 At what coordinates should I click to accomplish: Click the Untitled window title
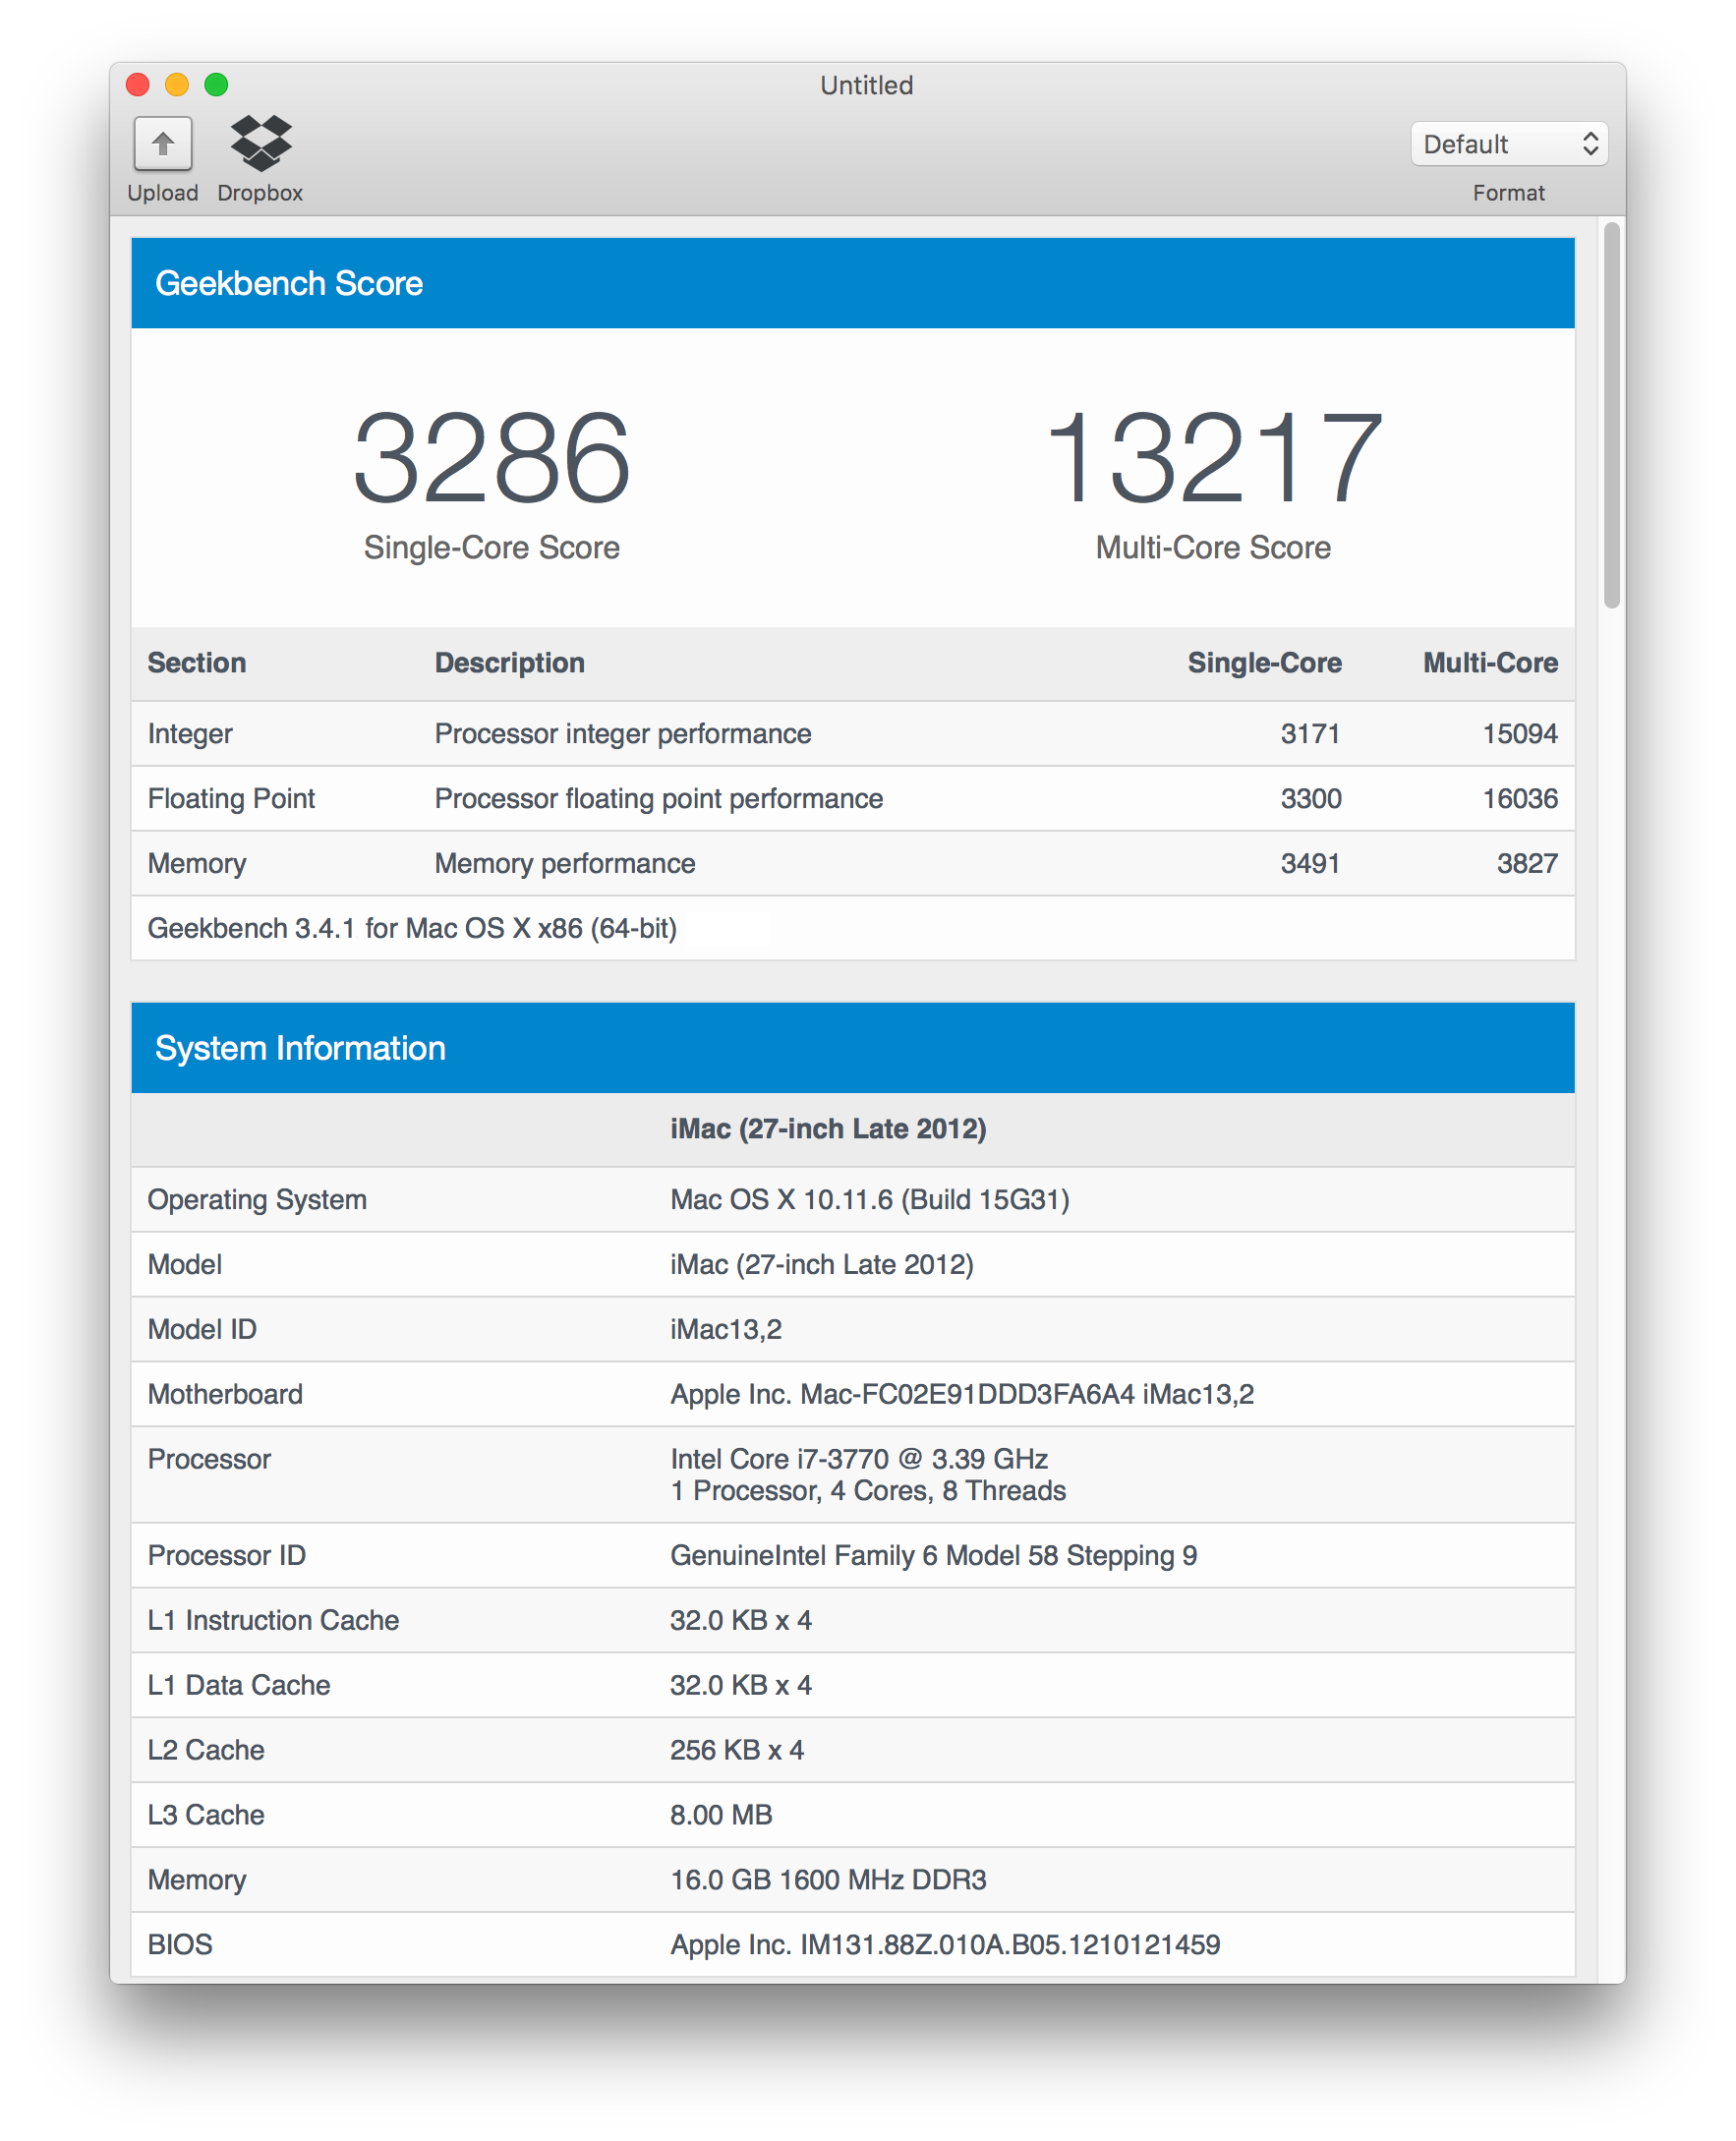click(867, 85)
